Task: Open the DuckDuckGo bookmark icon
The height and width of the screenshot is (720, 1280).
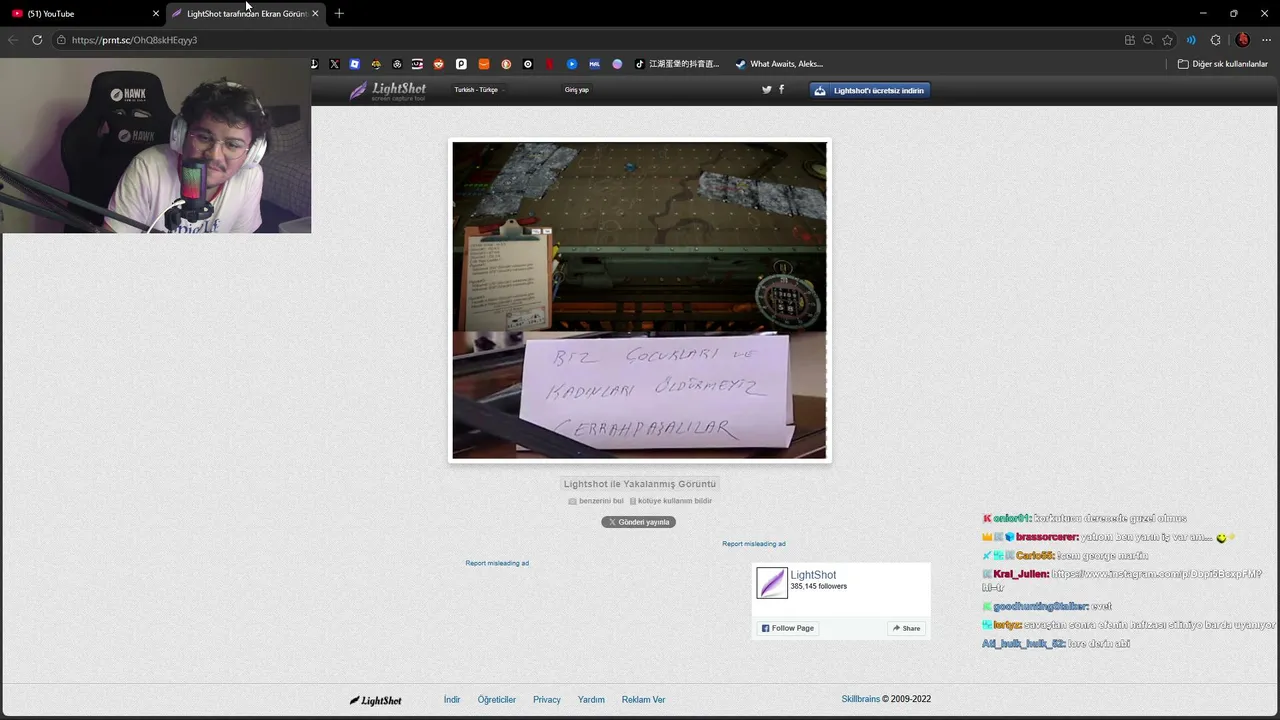Action: tap(506, 64)
